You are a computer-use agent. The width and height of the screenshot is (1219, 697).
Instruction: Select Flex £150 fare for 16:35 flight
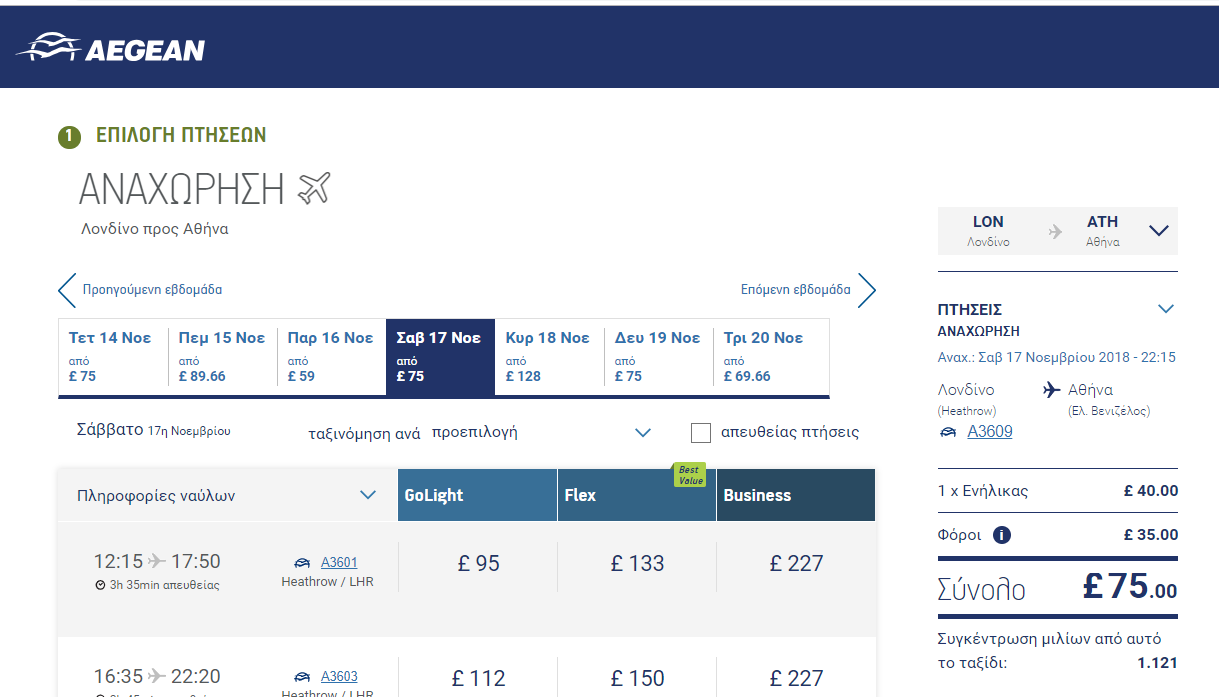(637, 678)
